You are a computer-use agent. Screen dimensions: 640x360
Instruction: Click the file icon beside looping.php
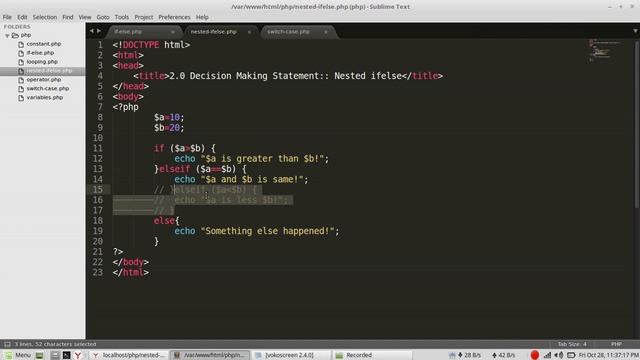coord(21,62)
